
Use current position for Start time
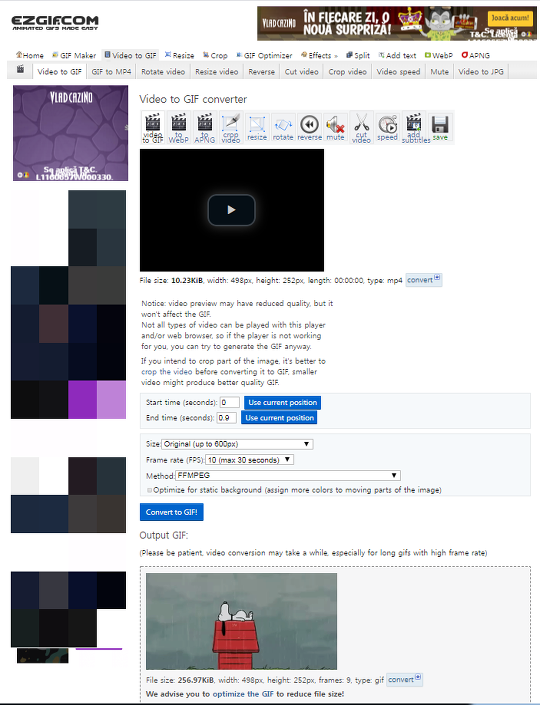282,402
